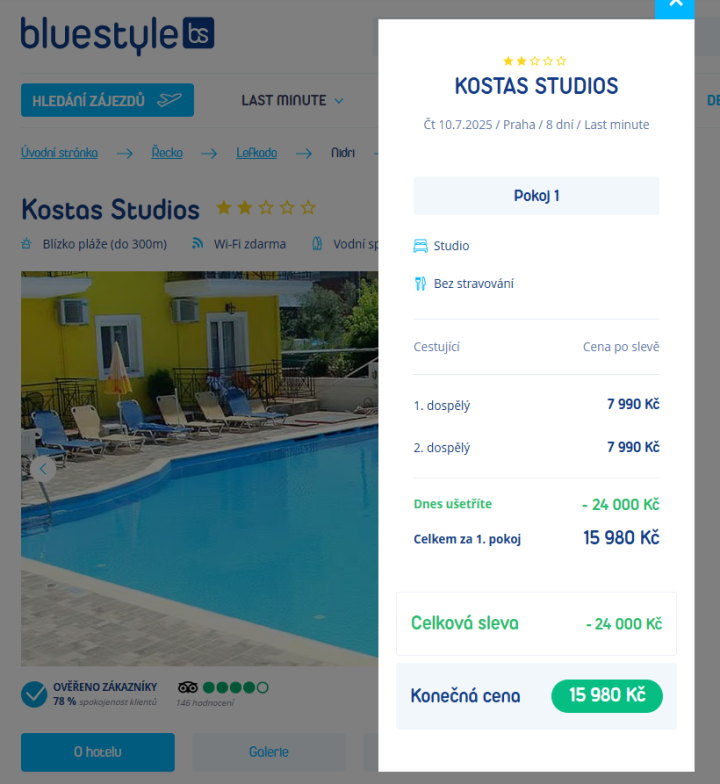
Task: Click the bluestyle logo
Action: tap(118, 35)
